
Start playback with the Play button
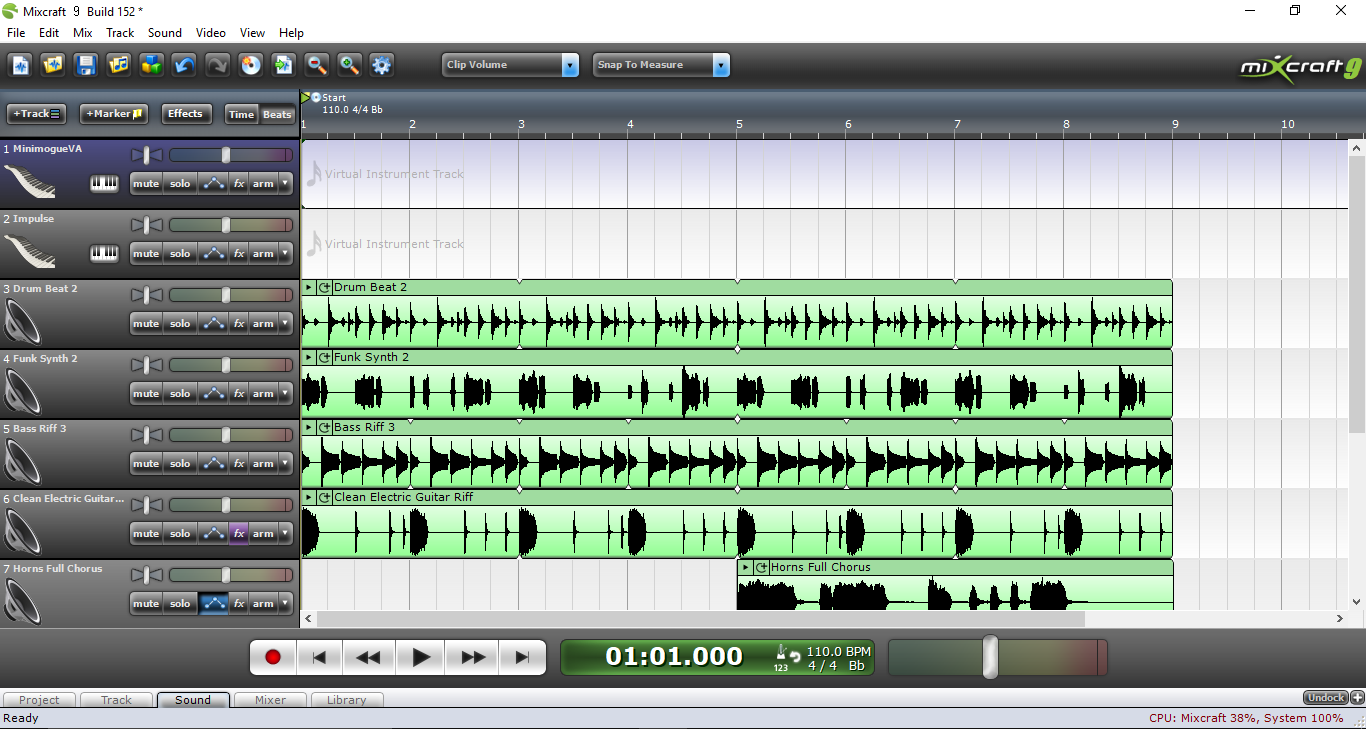[421, 657]
